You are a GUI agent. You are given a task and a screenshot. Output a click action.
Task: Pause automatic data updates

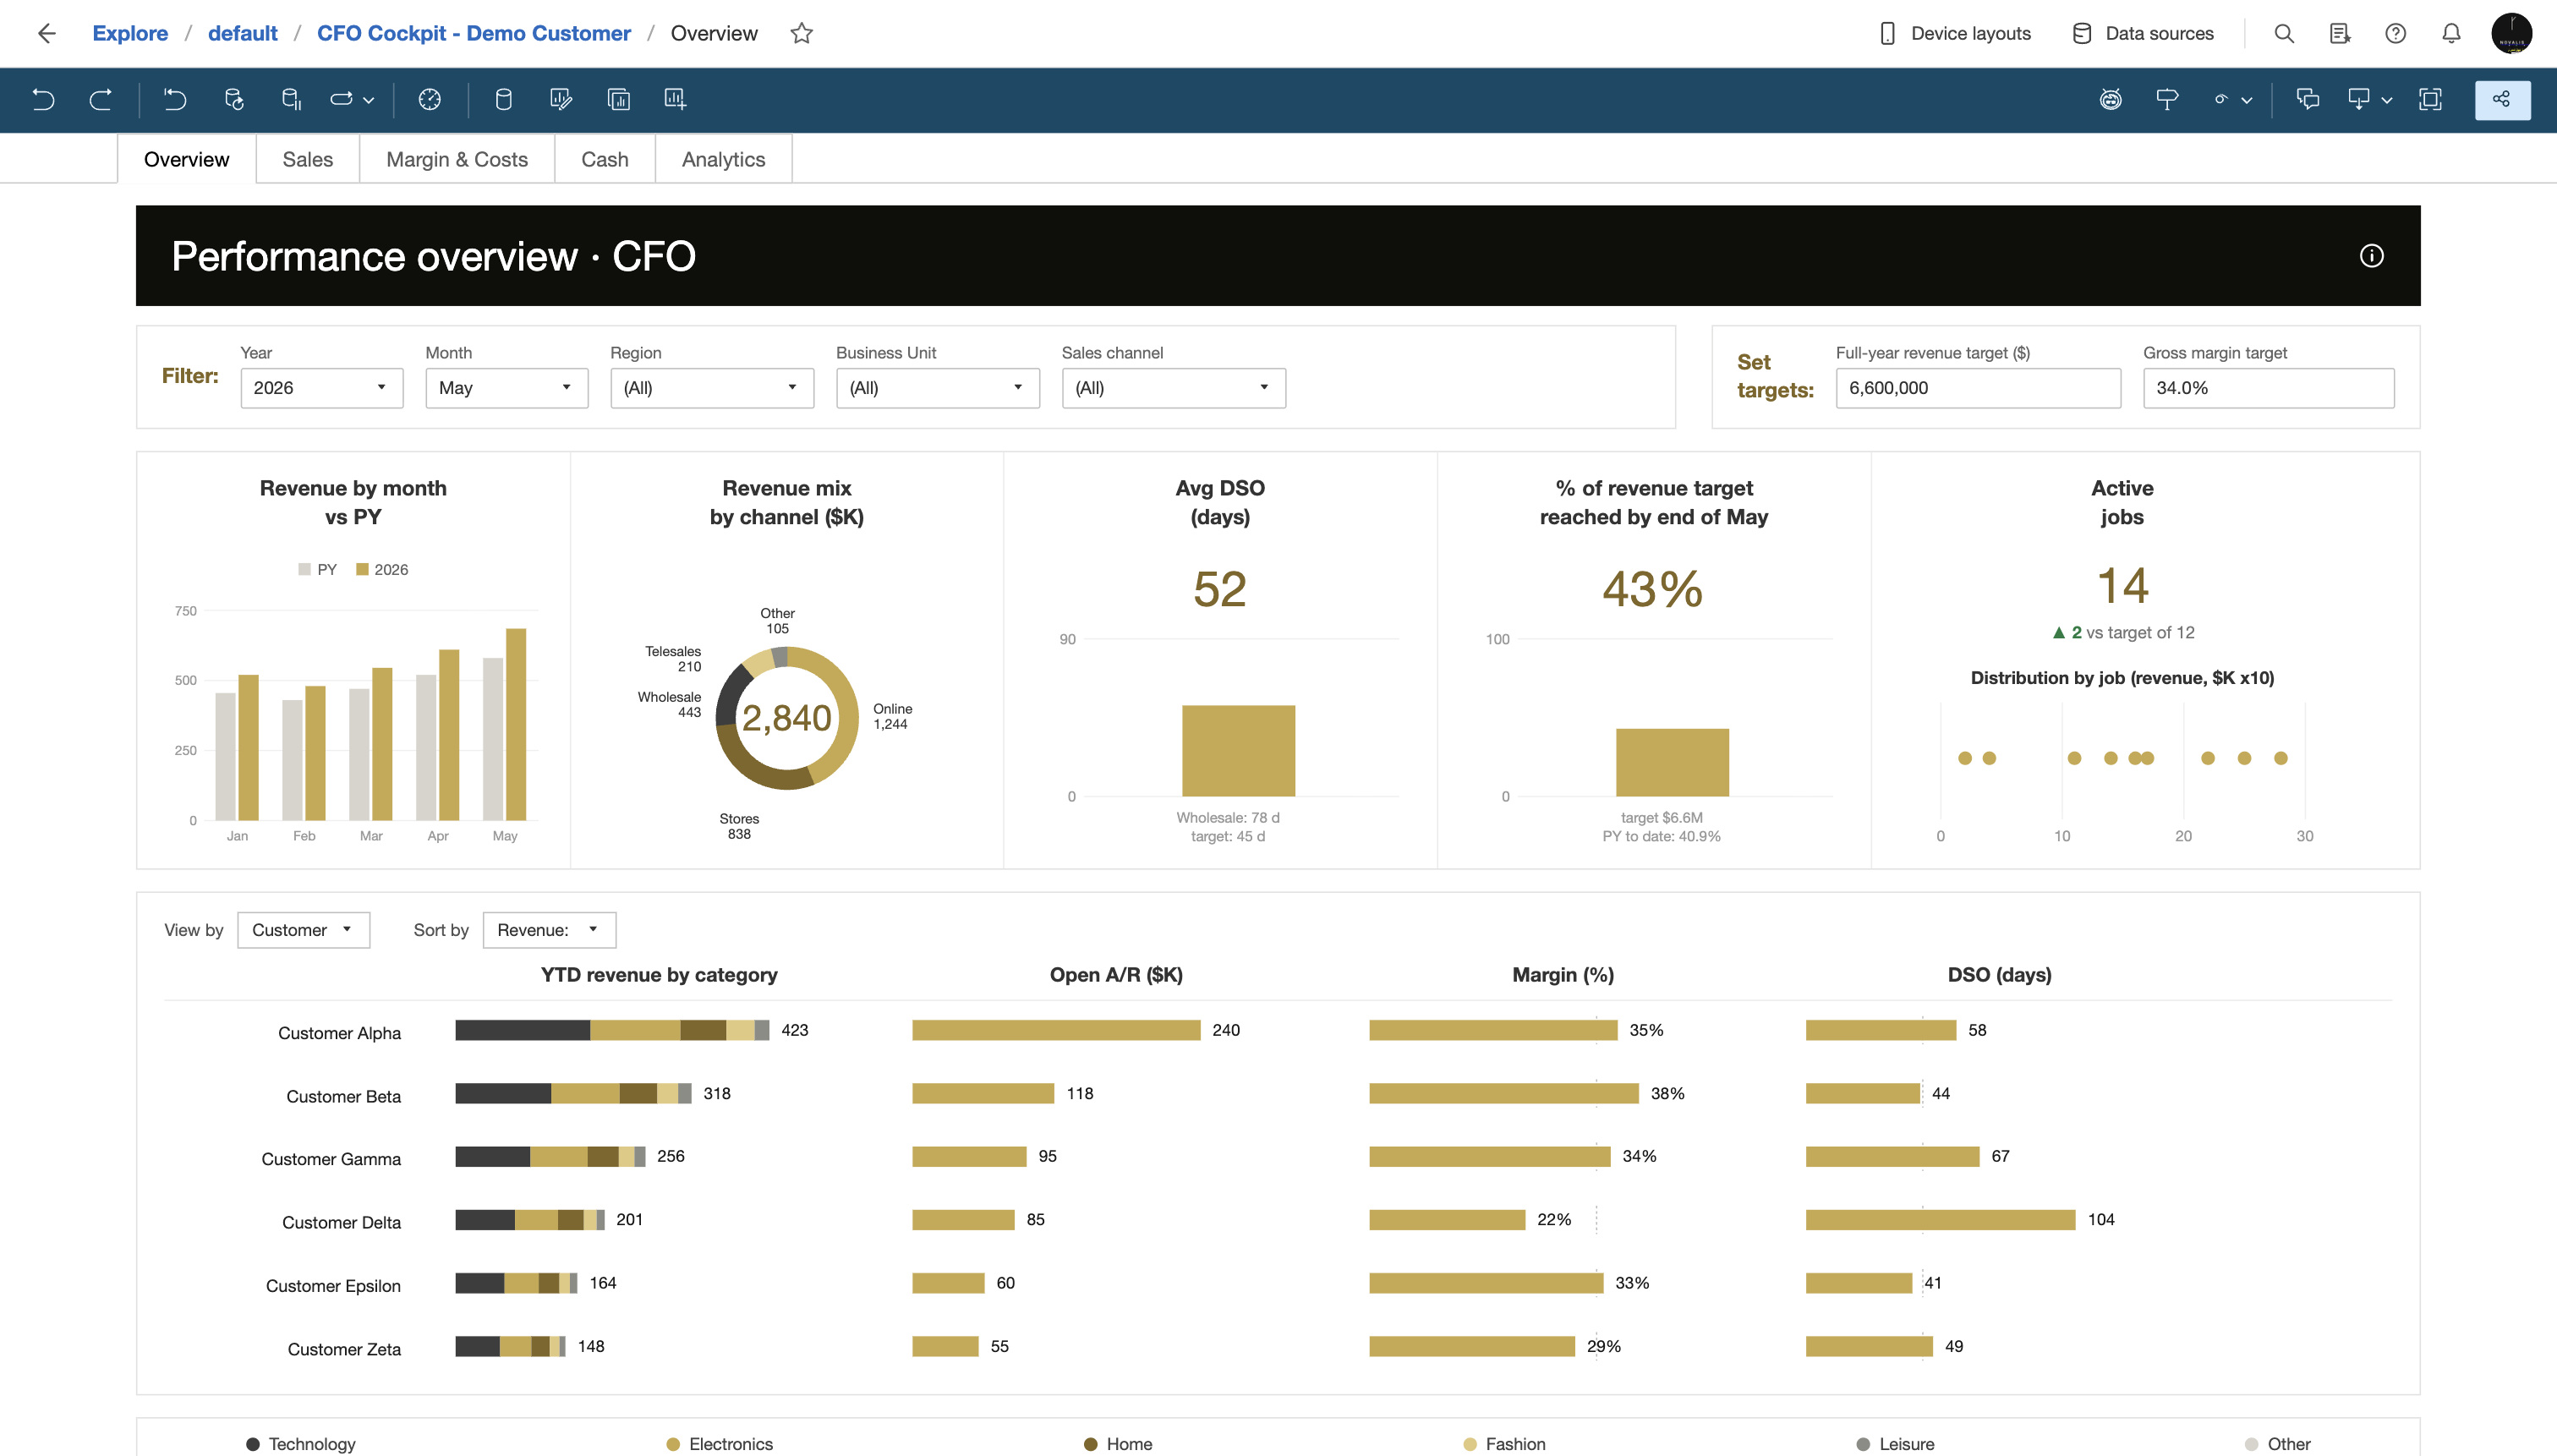291,99
